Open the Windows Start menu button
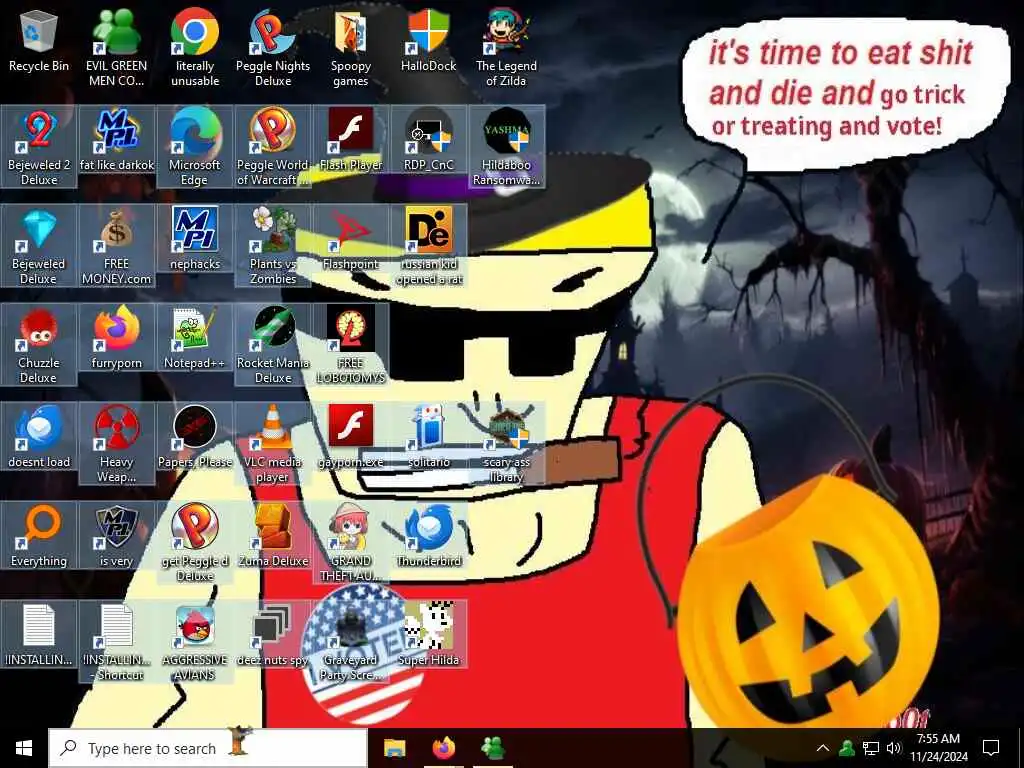This screenshot has height=768, width=1024. (x=24, y=748)
